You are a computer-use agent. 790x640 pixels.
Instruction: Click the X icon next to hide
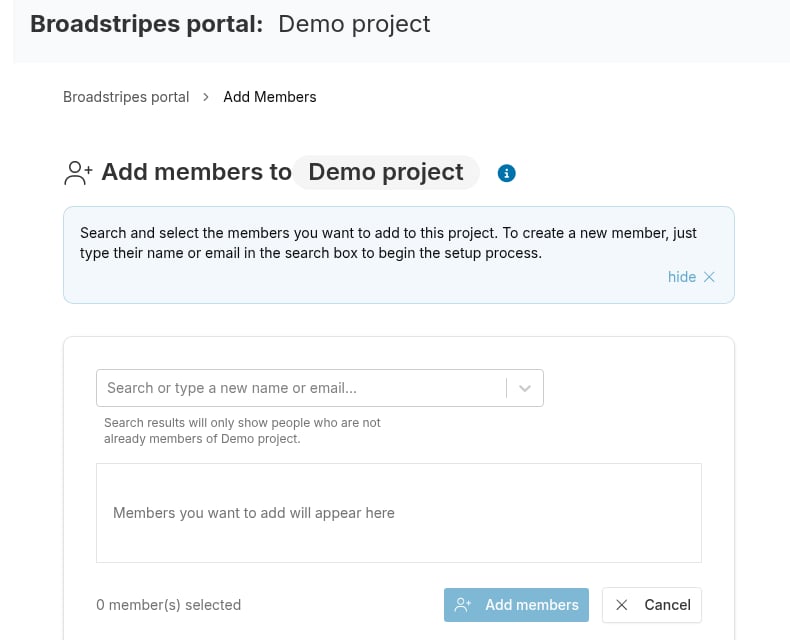pyautogui.click(x=709, y=277)
